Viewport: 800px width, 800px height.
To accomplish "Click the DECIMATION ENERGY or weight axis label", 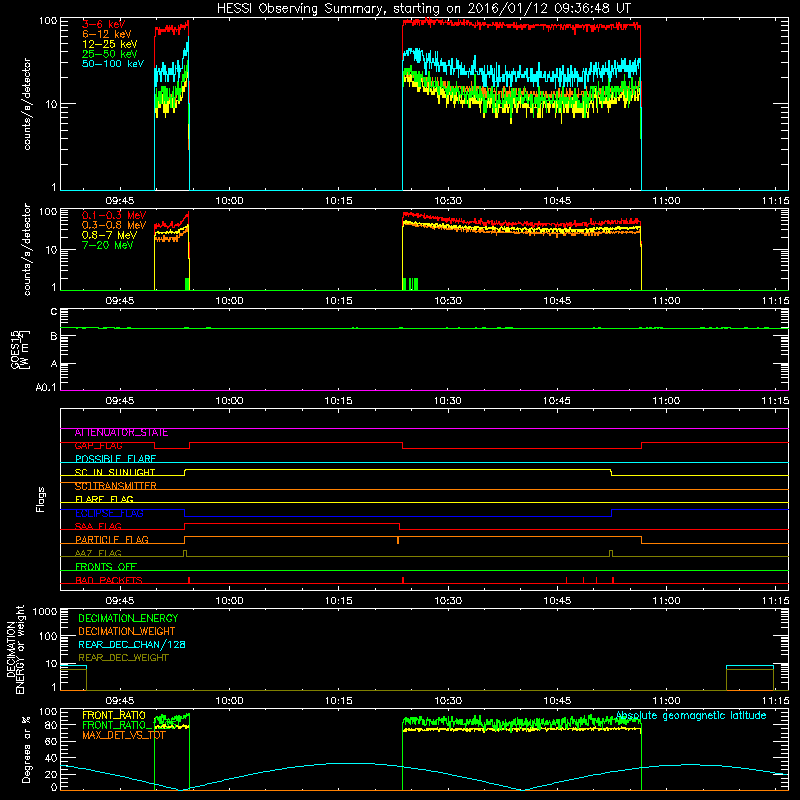I will [x=15, y=650].
